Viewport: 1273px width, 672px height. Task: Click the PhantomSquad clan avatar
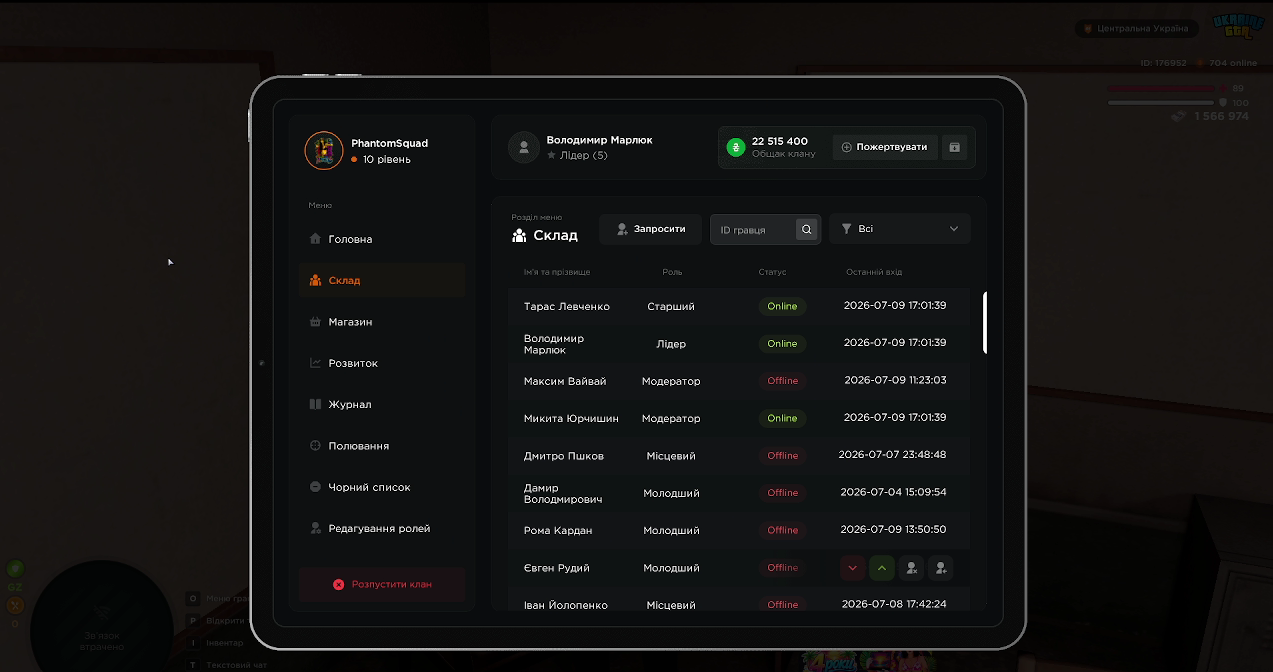click(x=324, y=151)
